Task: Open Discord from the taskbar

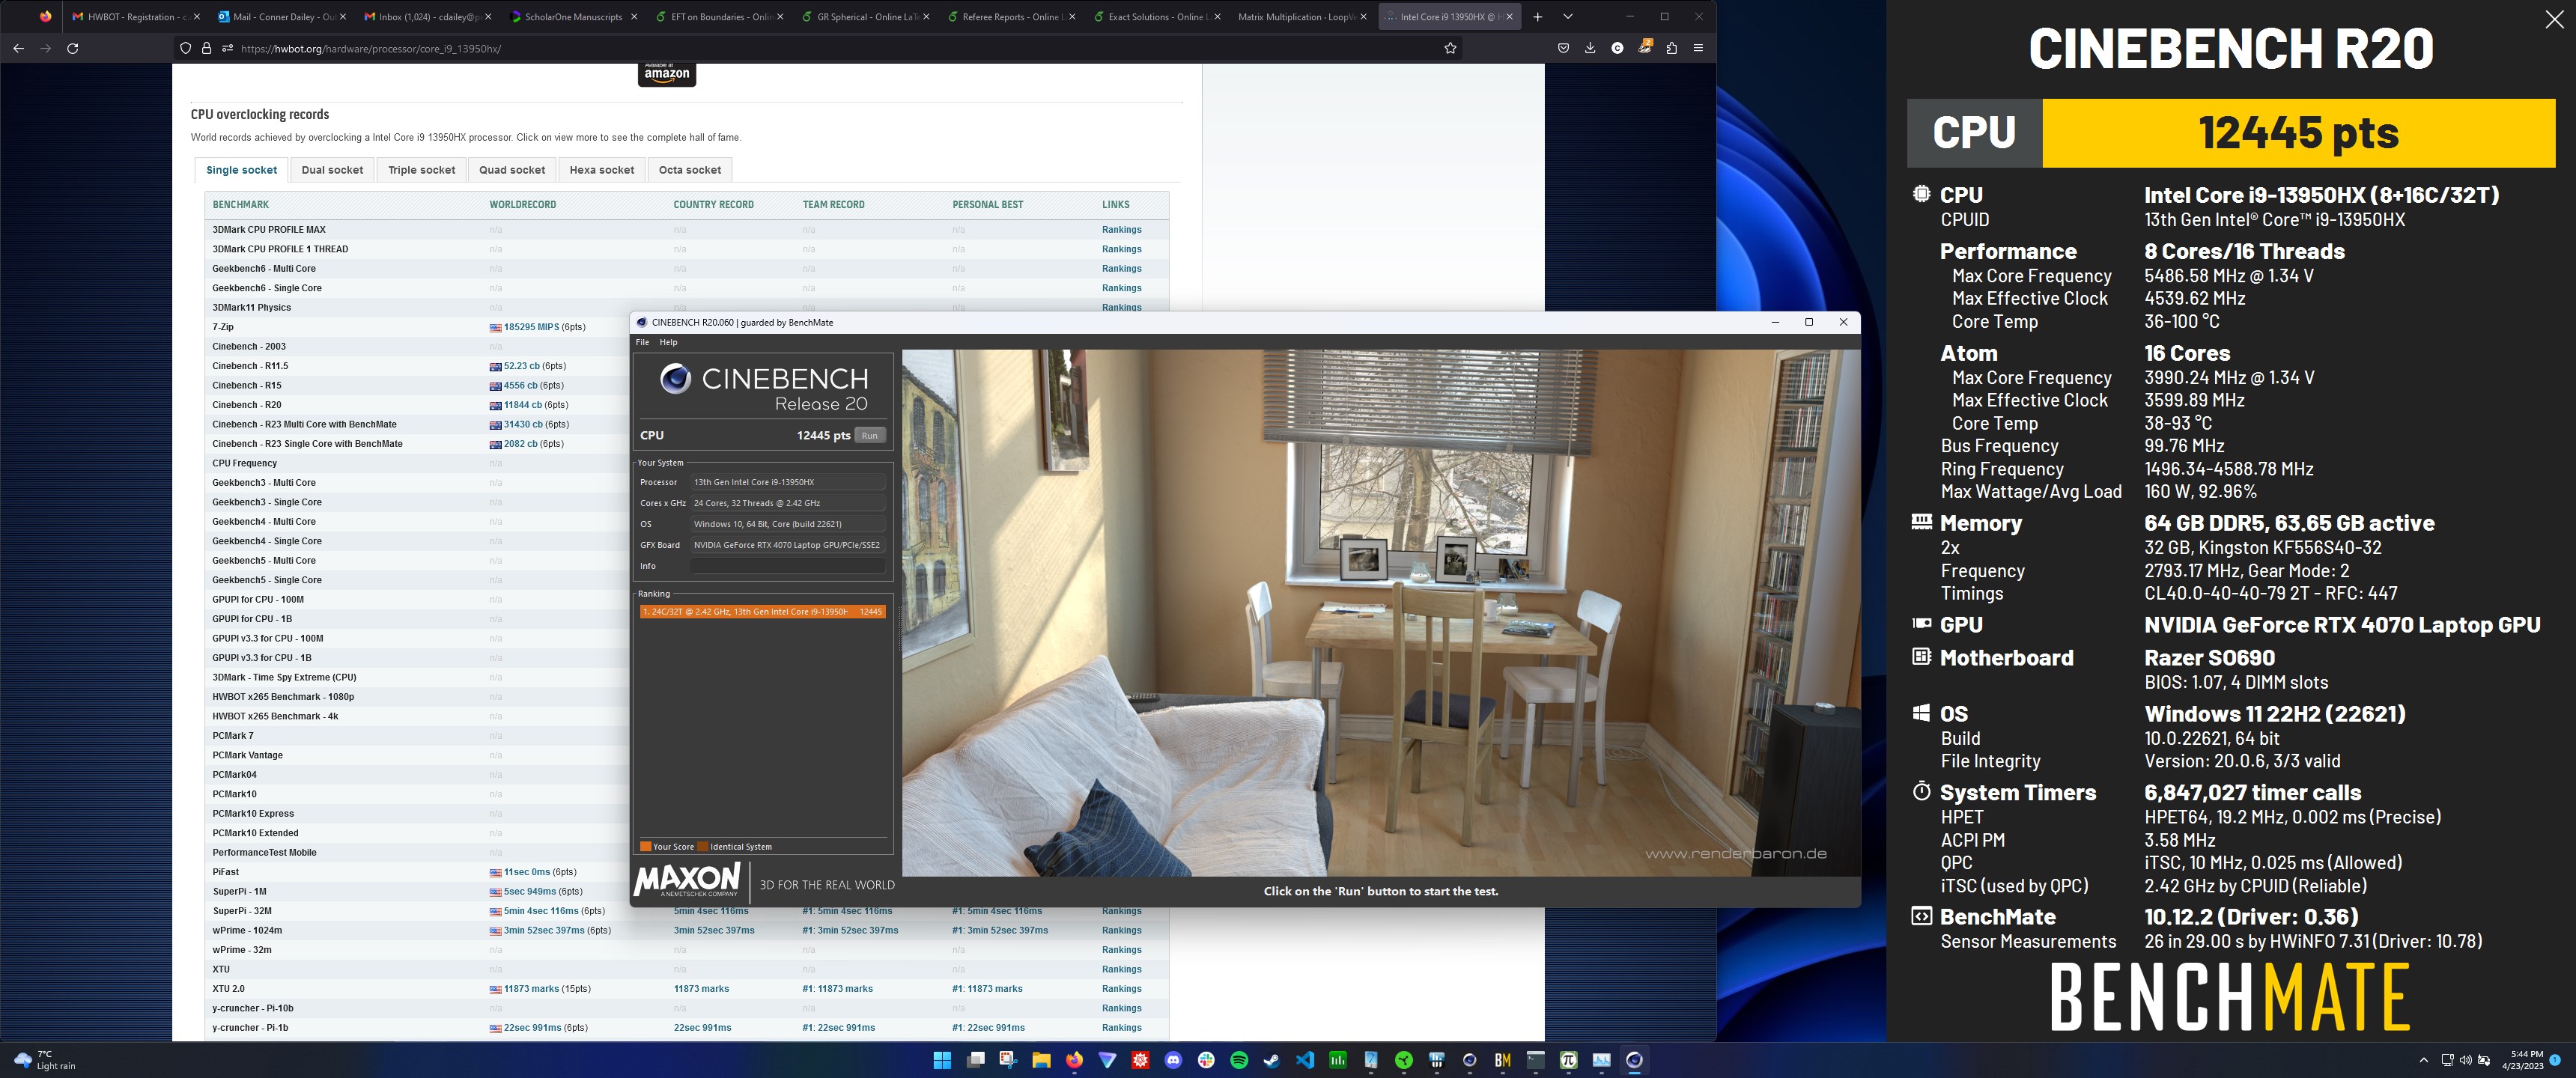Action: pyautogui.click(x=1173, y=1060)
